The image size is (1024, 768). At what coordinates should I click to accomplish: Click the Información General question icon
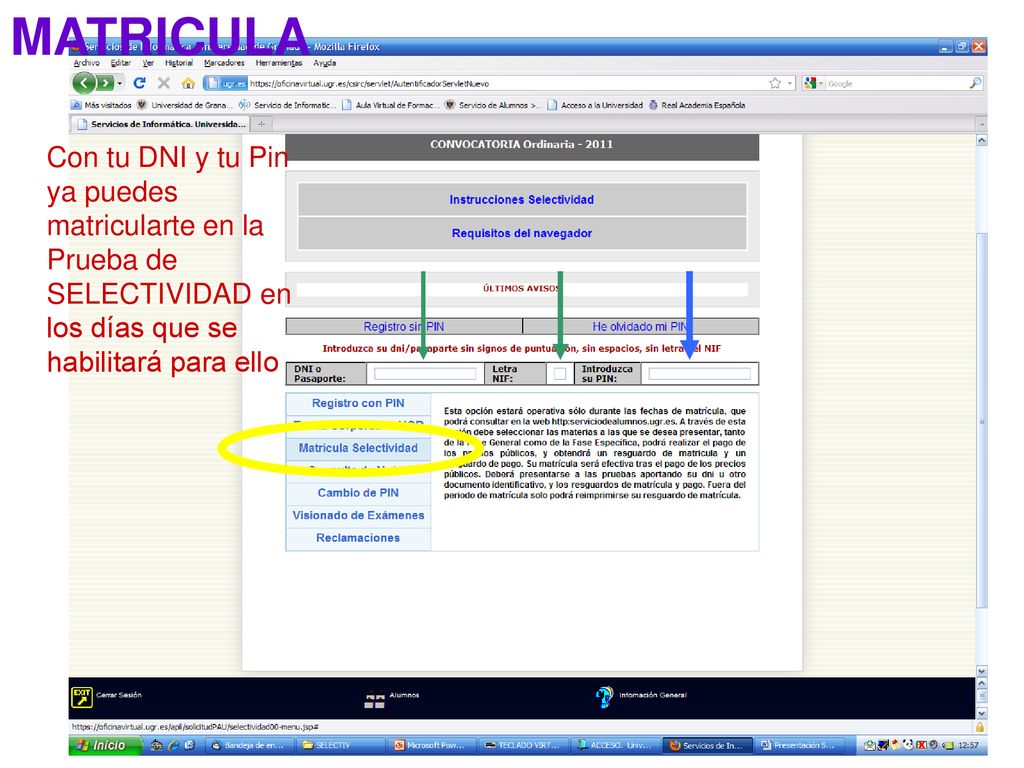(605, 696)
